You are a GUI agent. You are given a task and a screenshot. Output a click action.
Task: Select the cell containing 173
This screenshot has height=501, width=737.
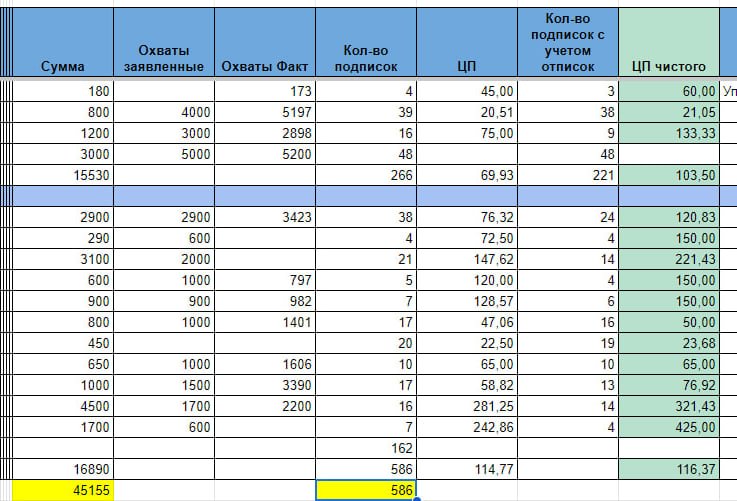265,91
